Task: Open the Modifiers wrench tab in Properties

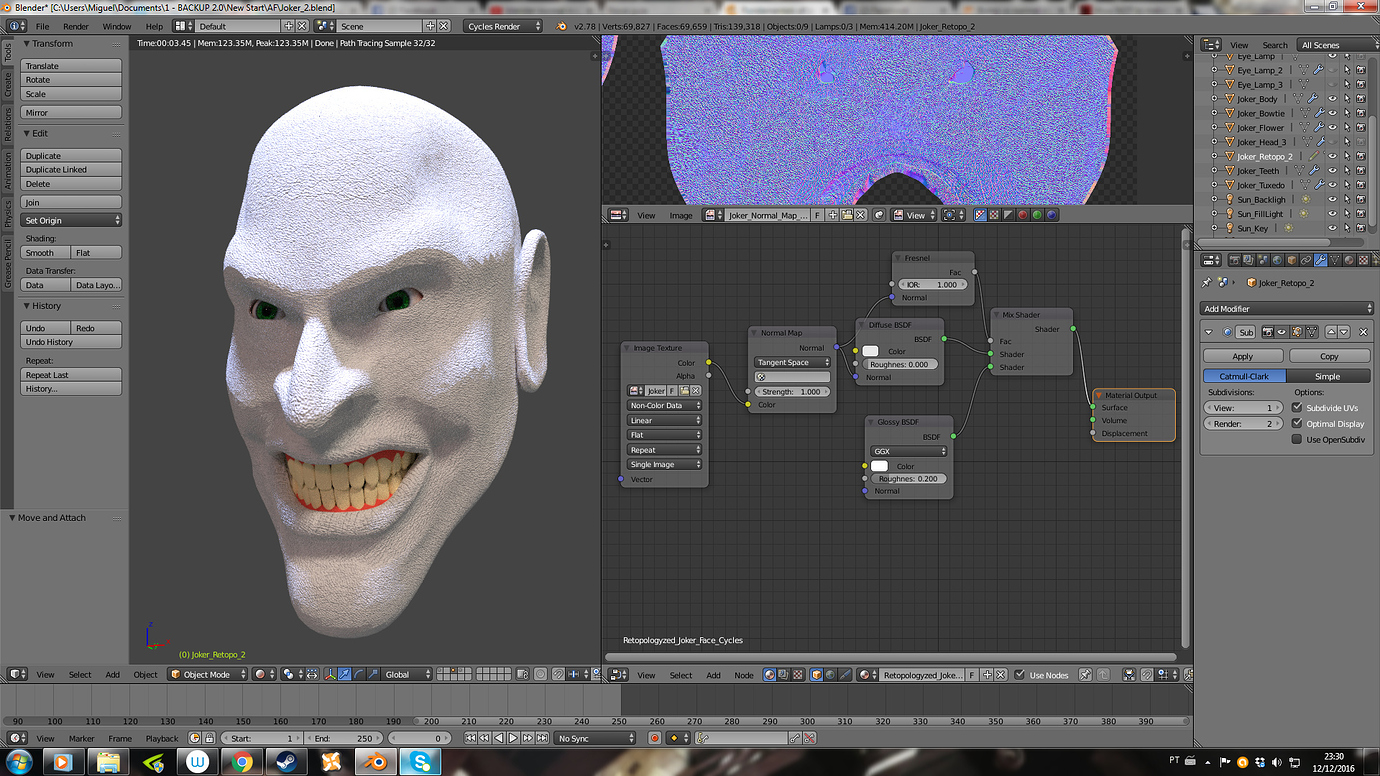Action: point(1320,261)
